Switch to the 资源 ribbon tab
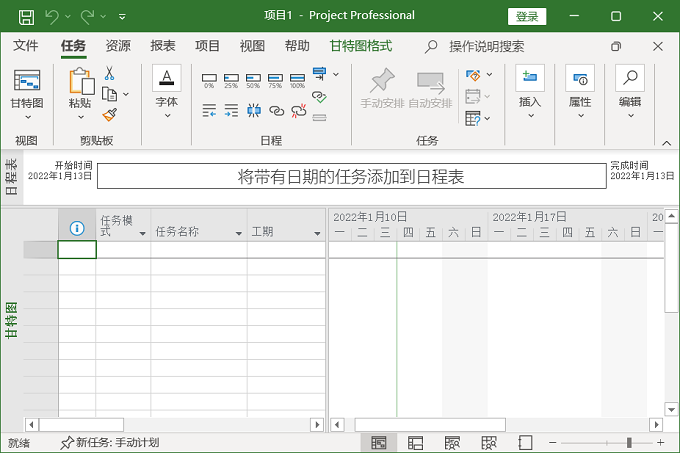 [x=118, y=46]
